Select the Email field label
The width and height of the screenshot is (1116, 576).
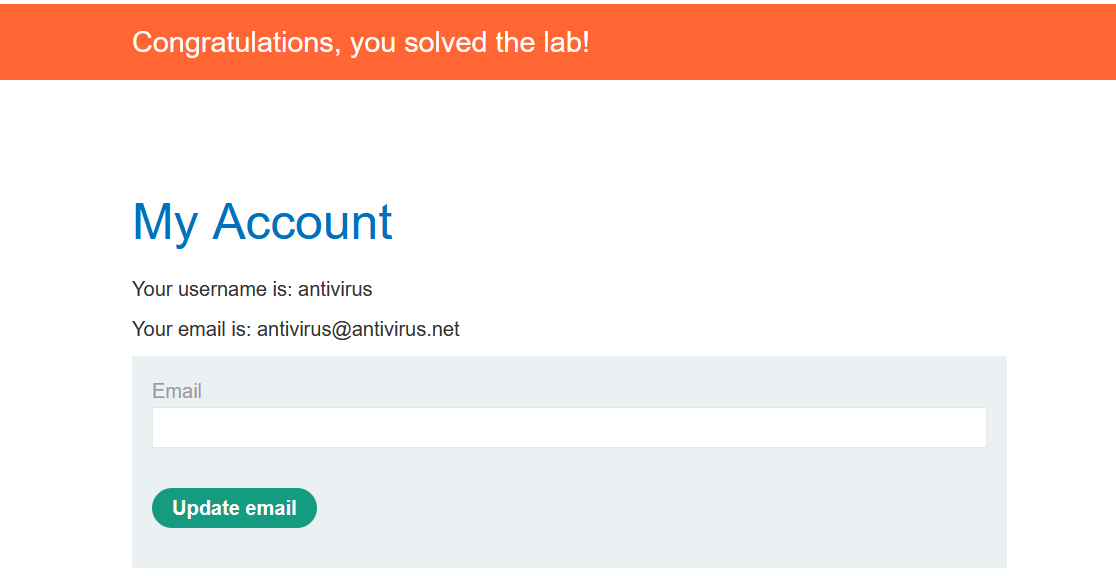pos(177,391)
